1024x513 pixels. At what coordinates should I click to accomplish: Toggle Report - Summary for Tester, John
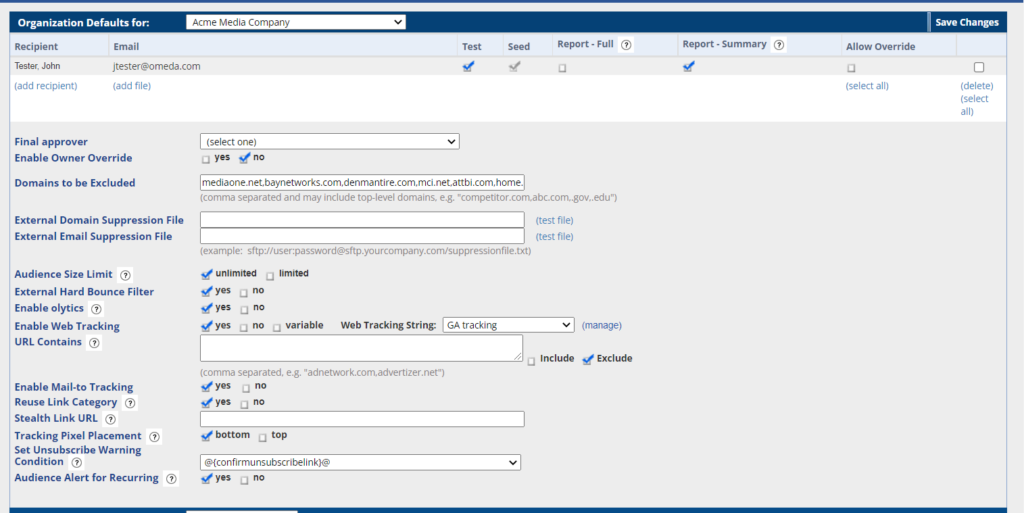tap(688, 67)
